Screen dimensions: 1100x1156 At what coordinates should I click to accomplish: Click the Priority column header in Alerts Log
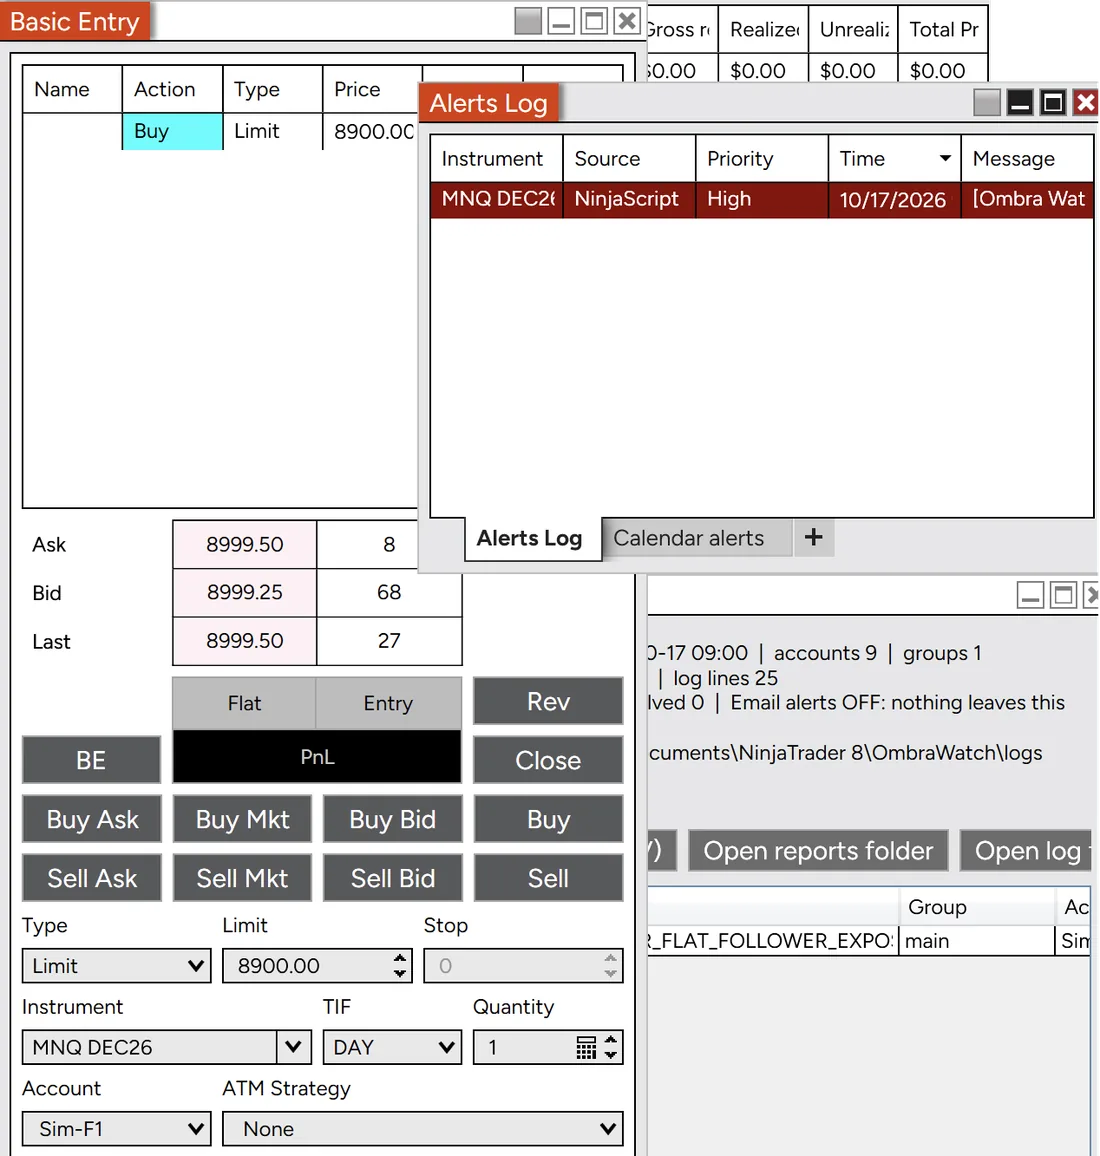[762, 159]
